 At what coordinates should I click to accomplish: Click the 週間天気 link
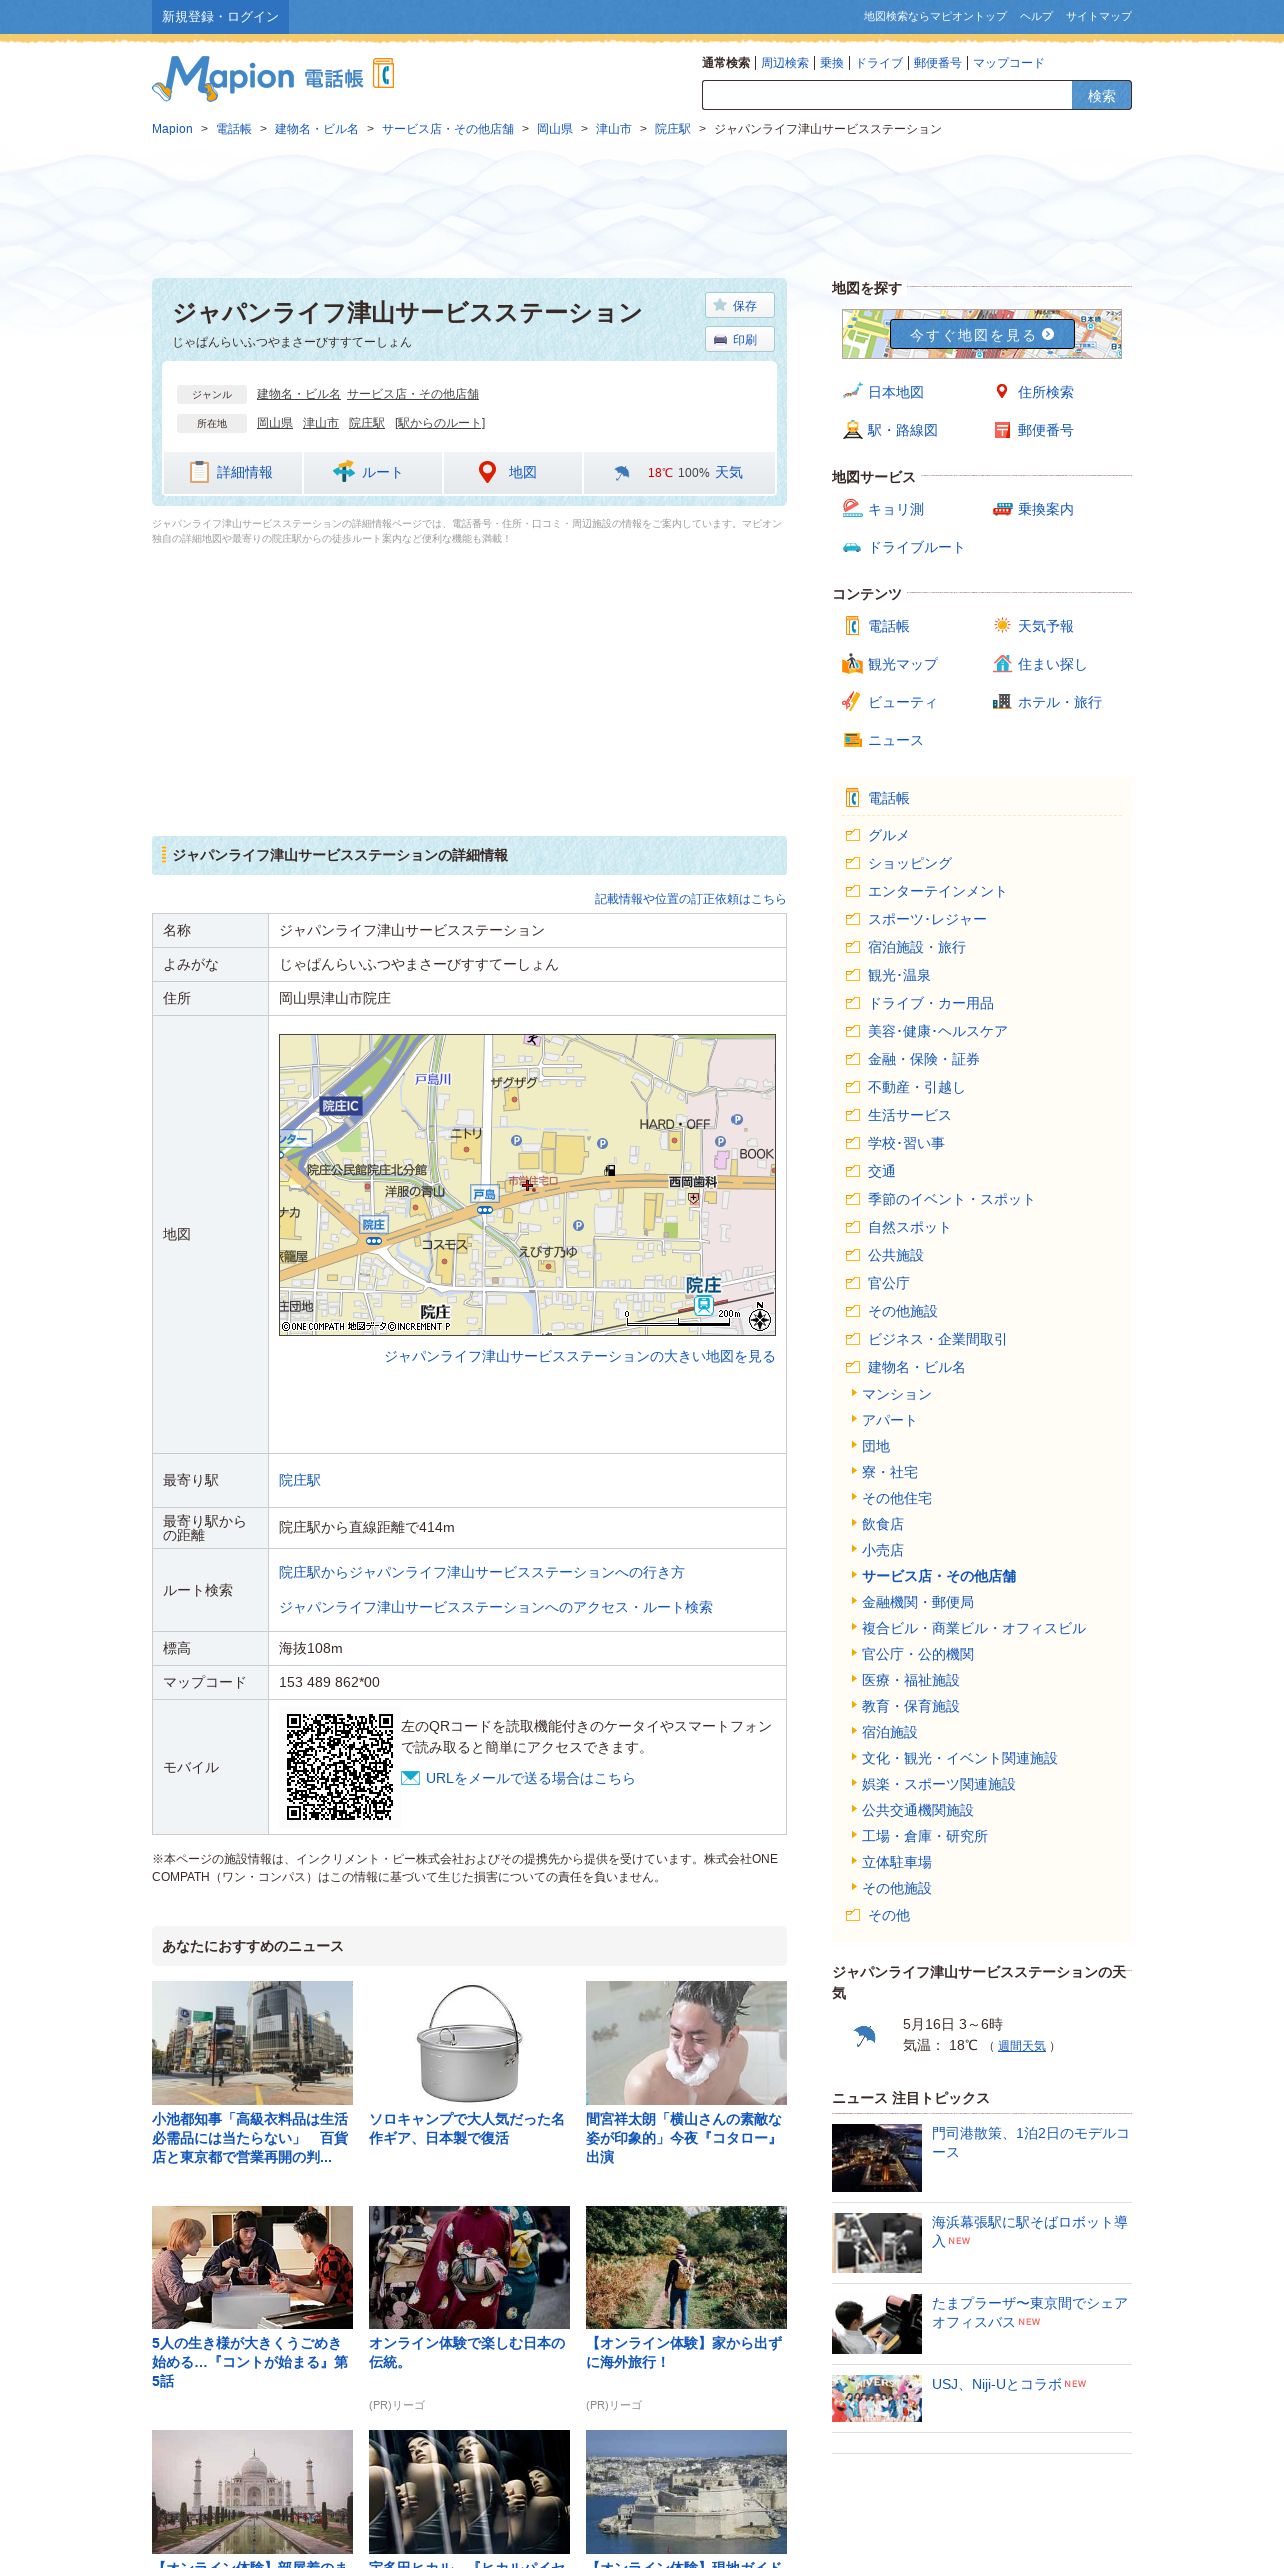pyautogui.click(x=1022, y=2046)
